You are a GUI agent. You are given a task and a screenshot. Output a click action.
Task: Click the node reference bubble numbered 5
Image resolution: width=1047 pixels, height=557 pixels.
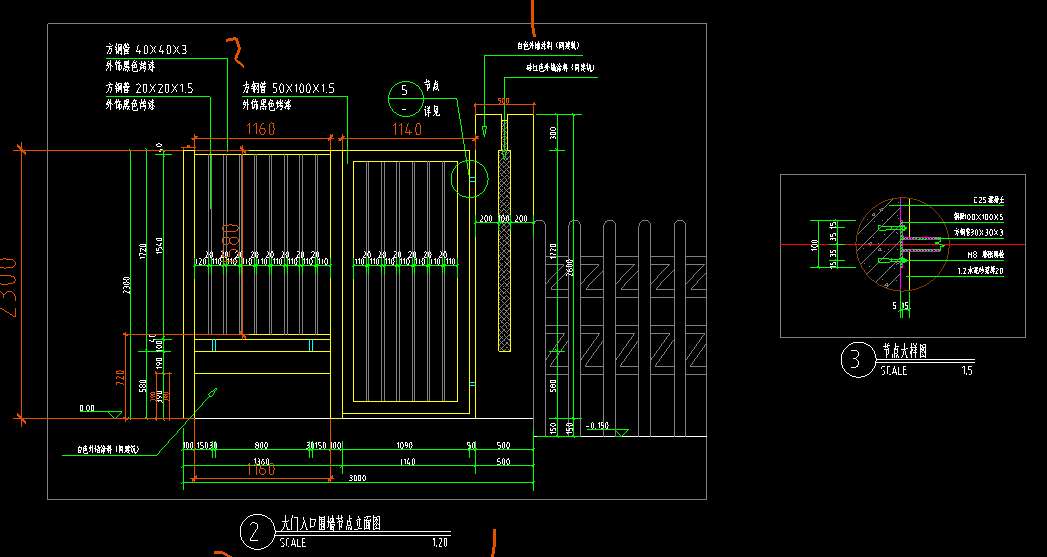pos(404,98)
